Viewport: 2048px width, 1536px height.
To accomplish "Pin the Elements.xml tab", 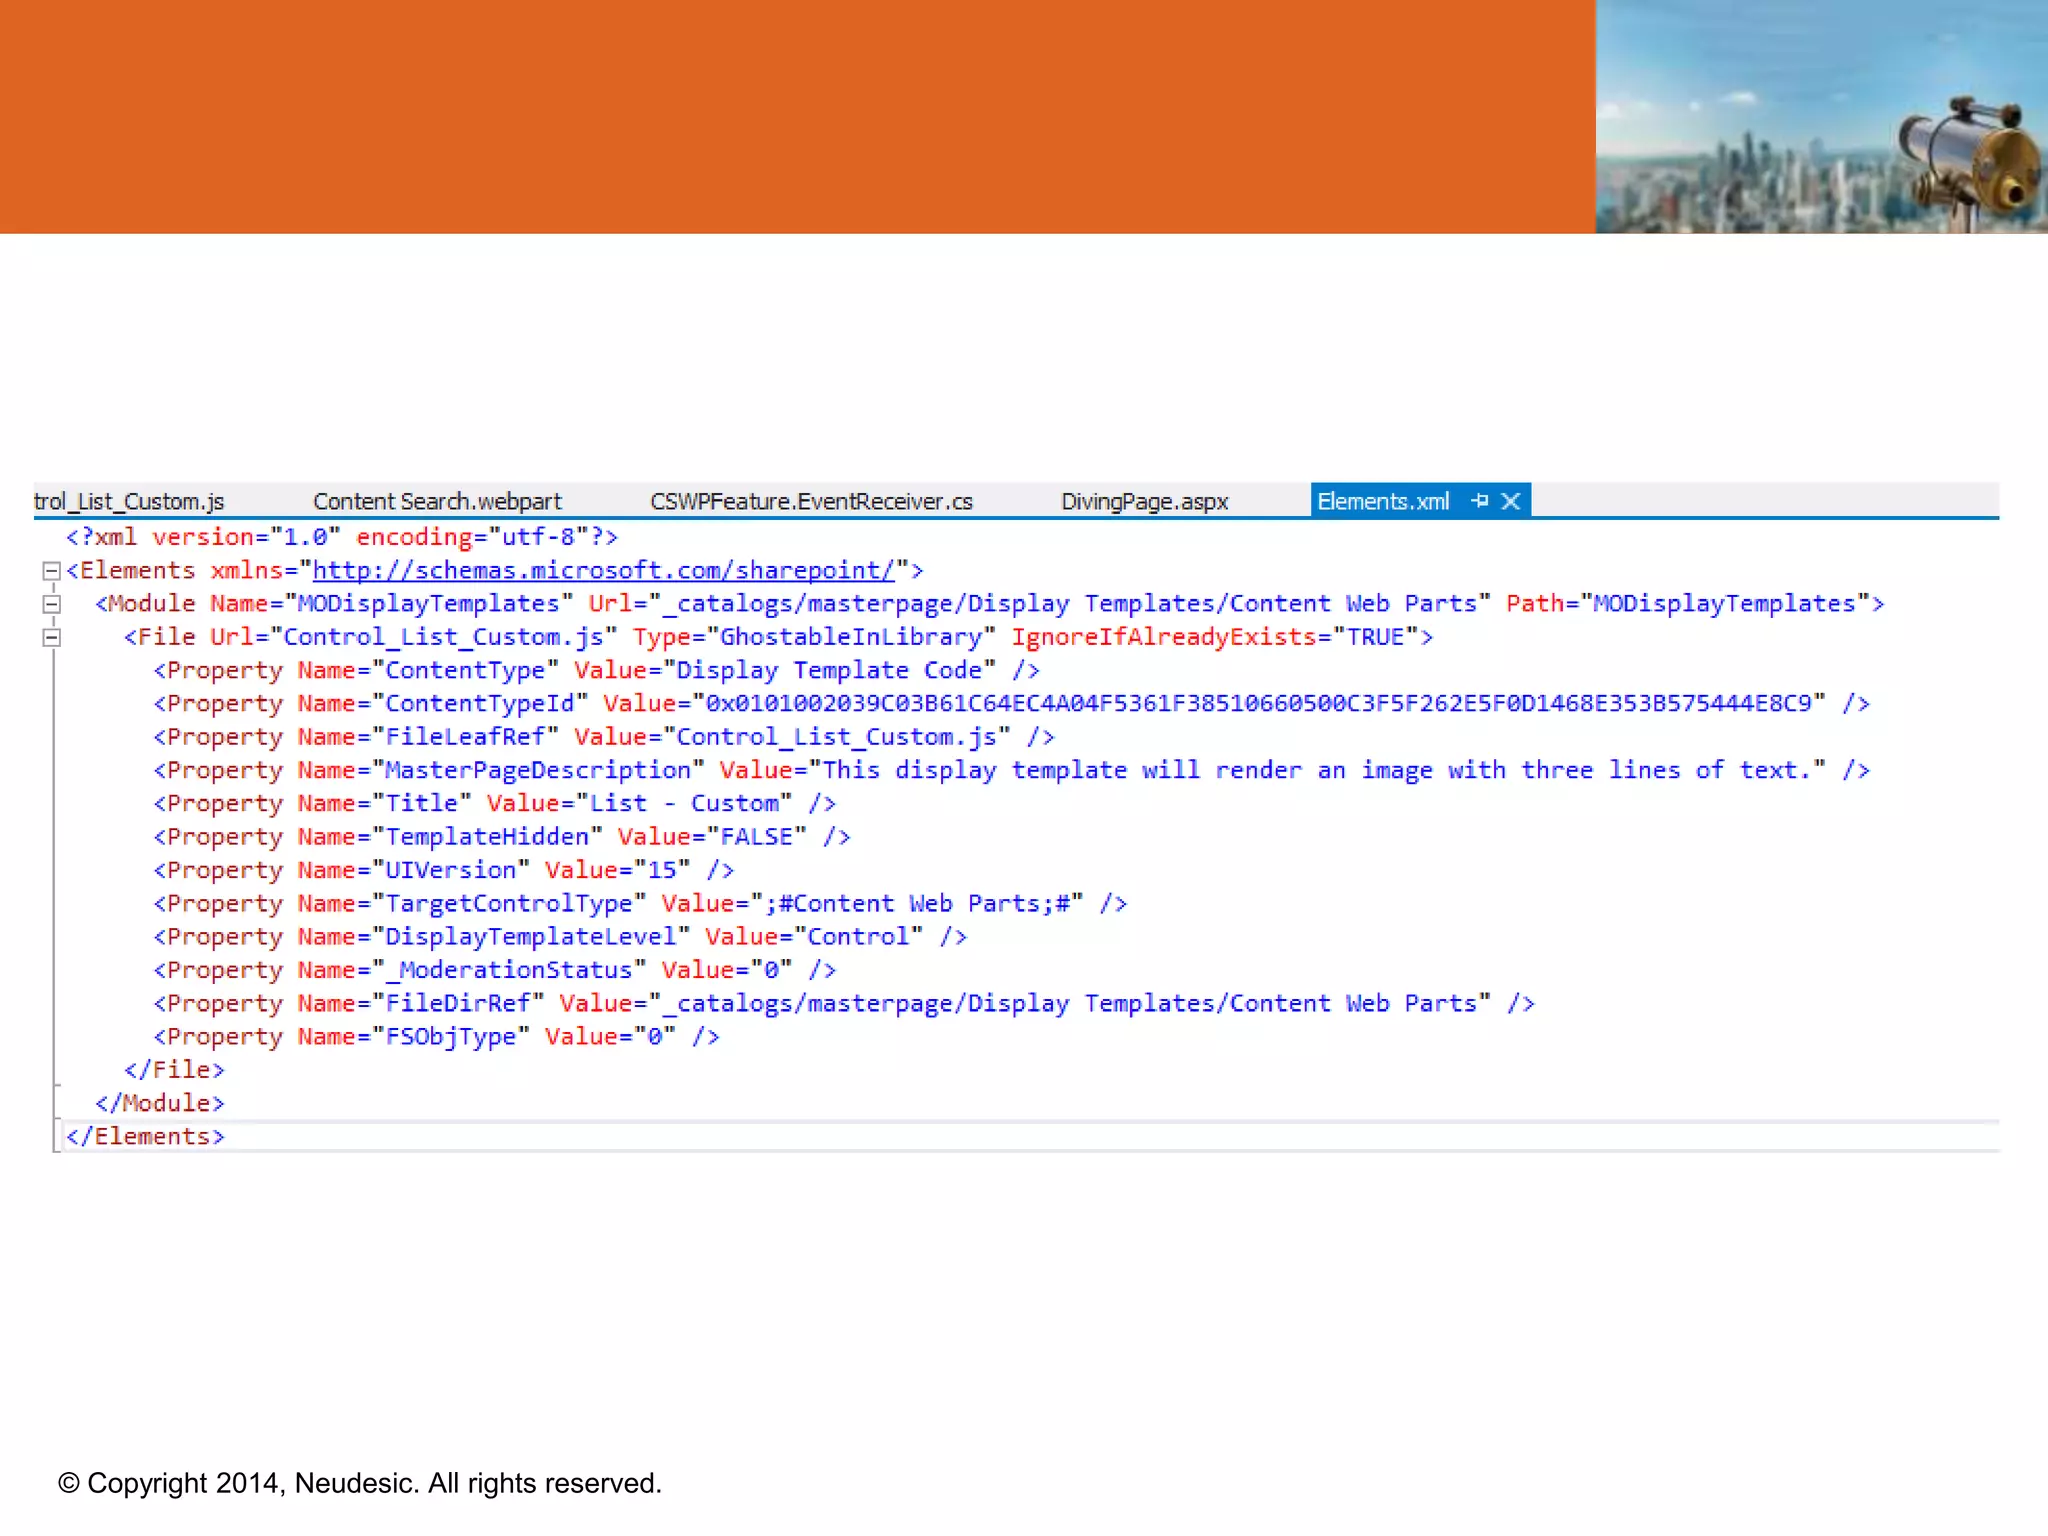I will 1480,500.
